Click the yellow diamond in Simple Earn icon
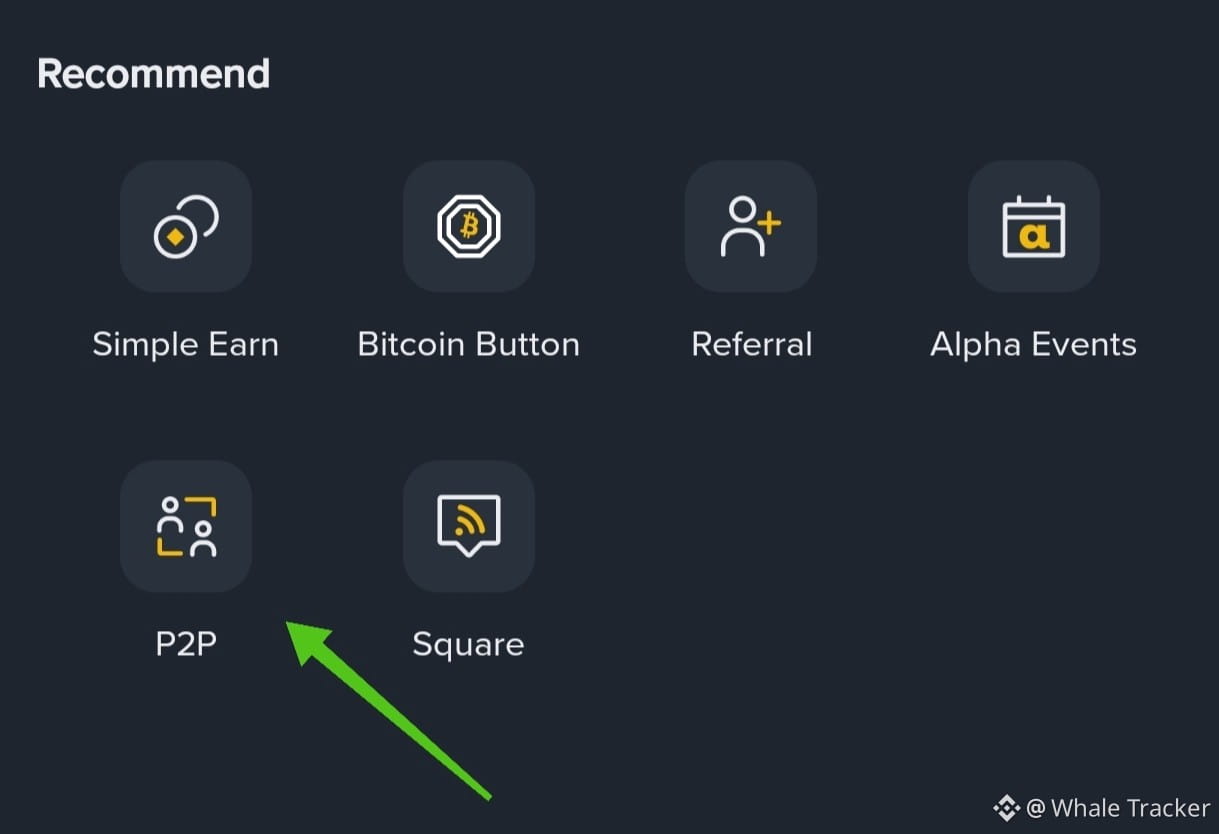1219x834 pixels. click(175, 237)
